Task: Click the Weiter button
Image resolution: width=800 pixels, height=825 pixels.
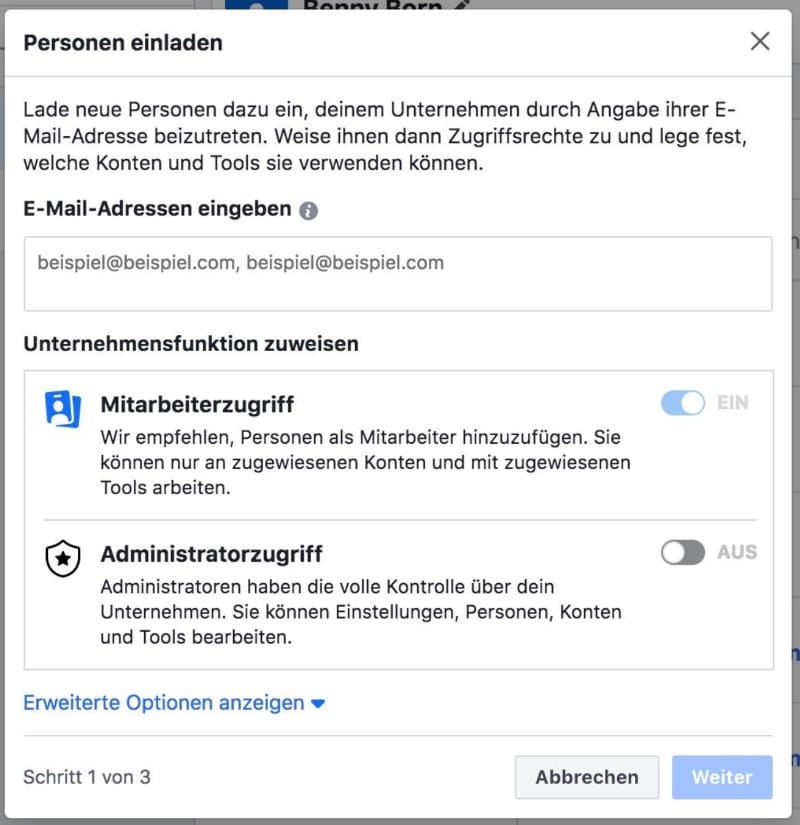Action: point(722,777)
